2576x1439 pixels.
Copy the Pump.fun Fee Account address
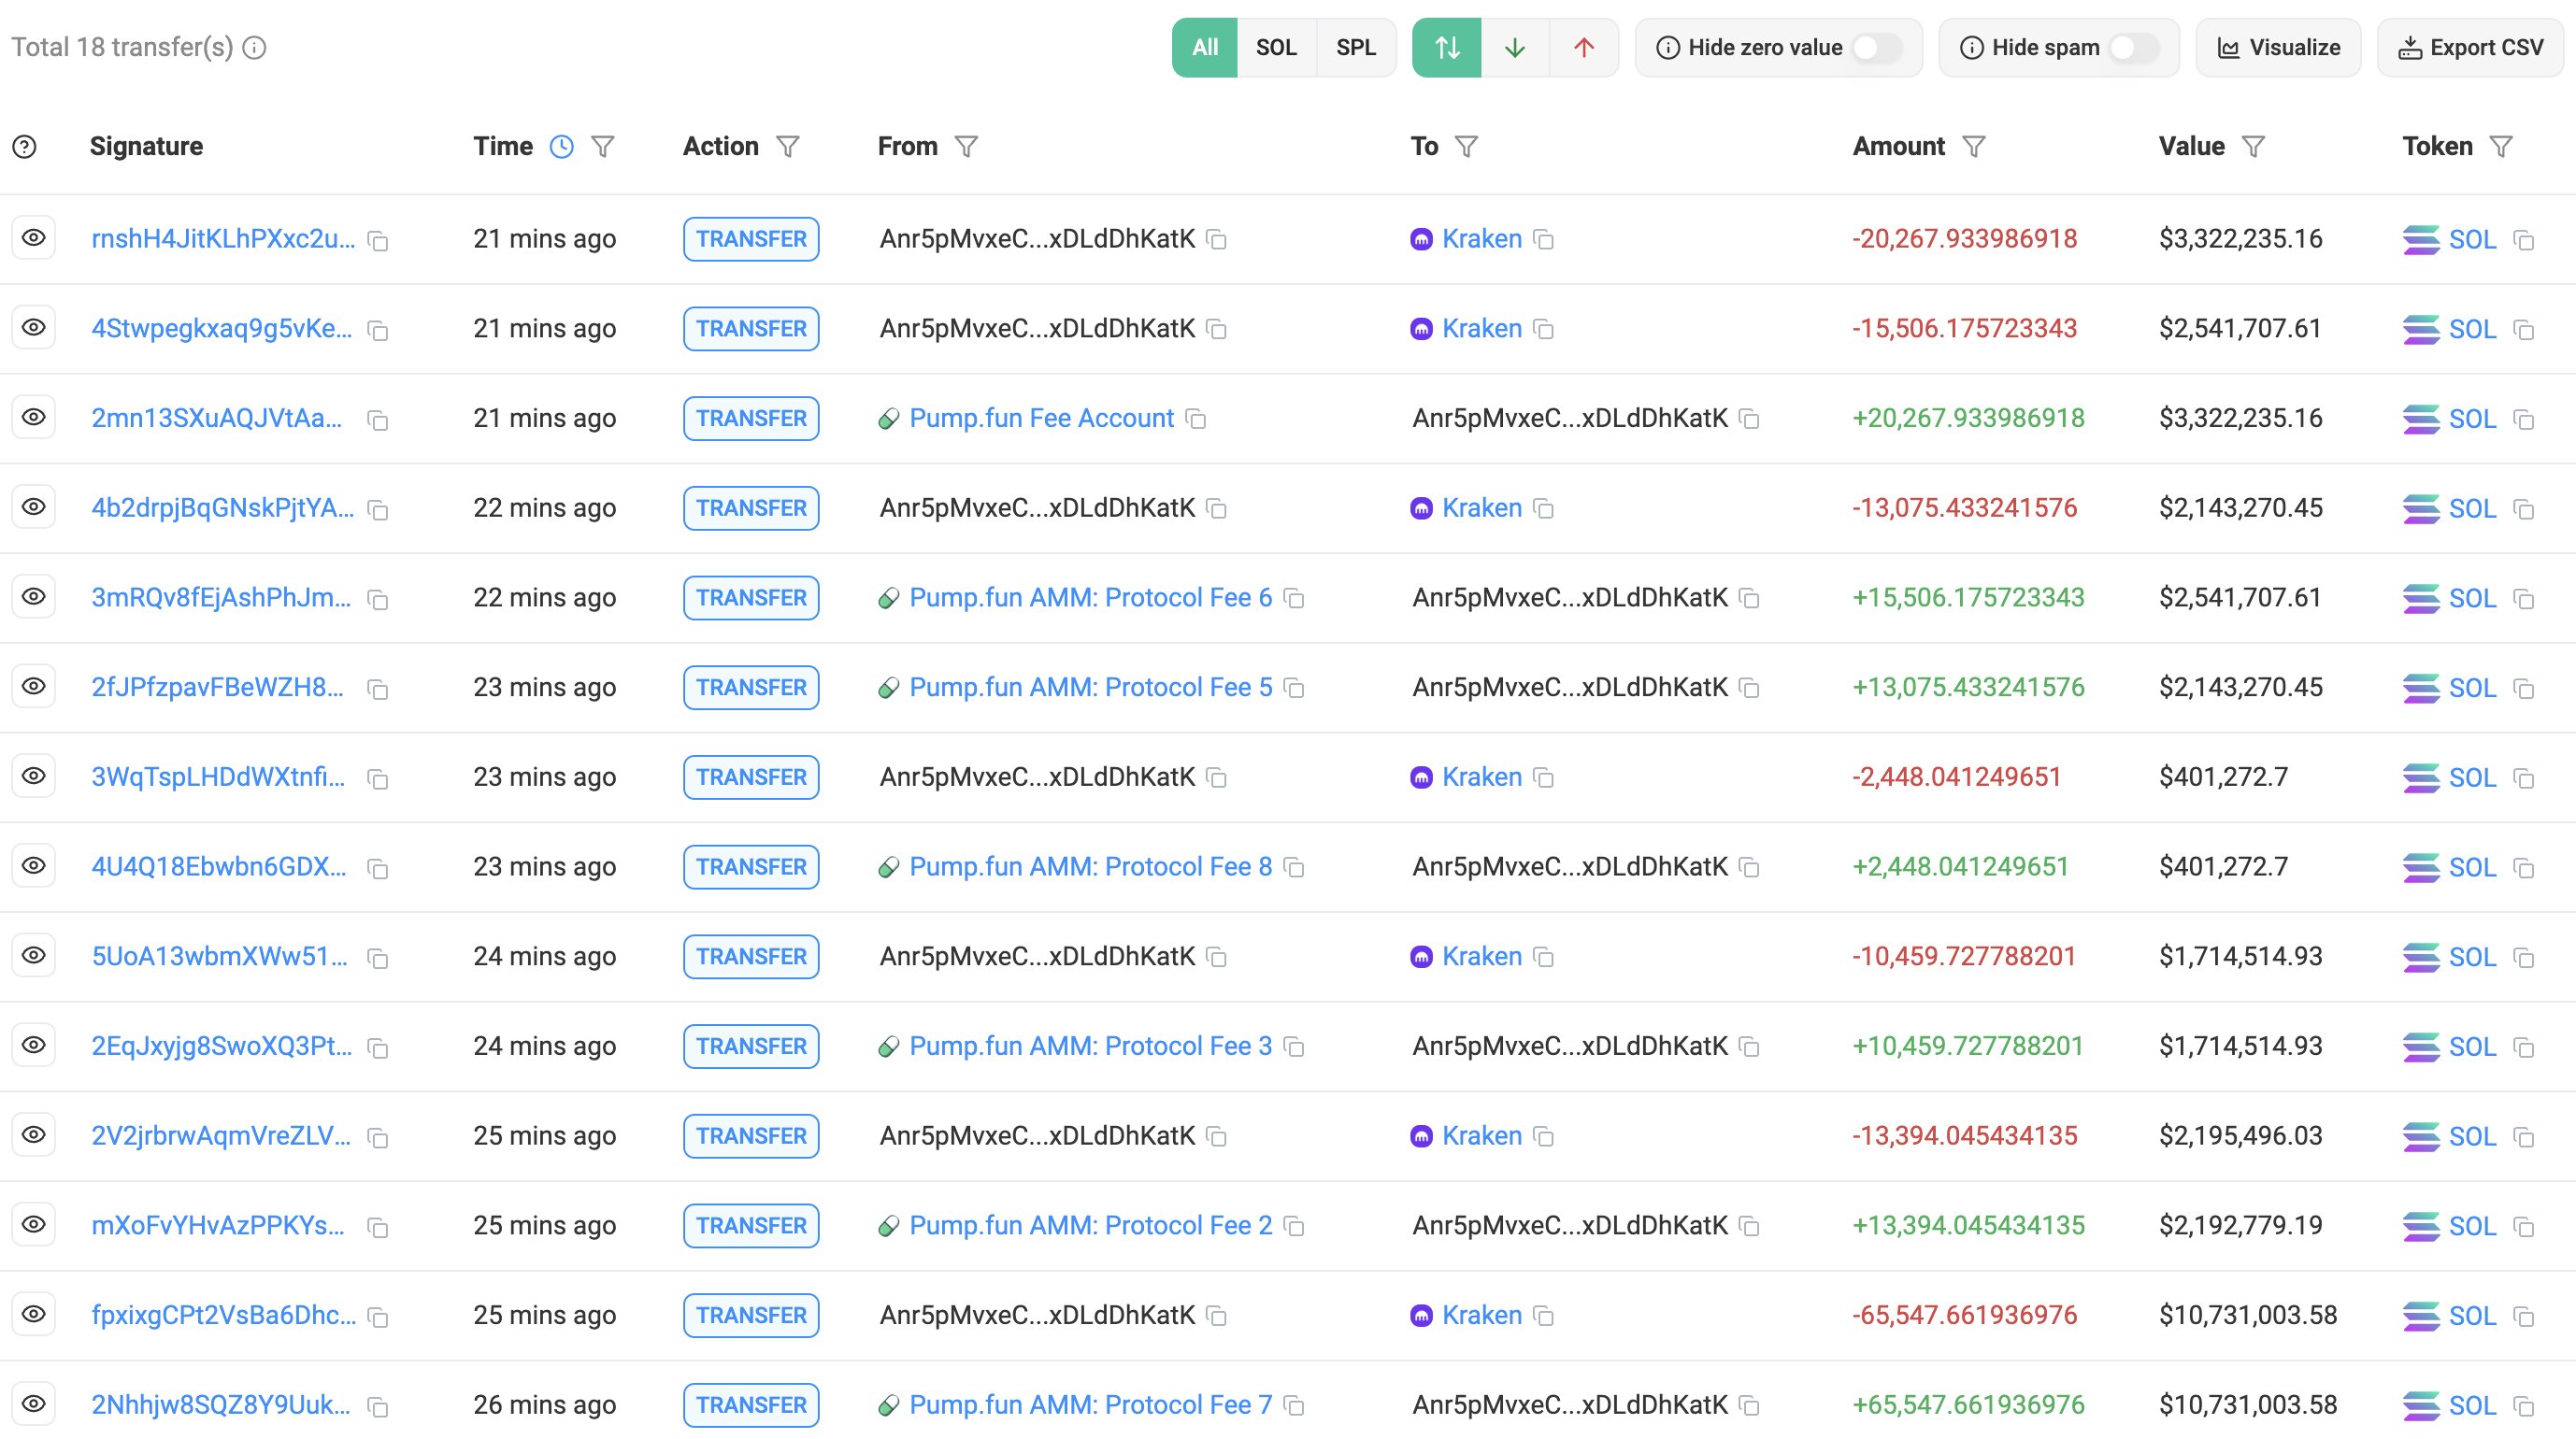pos(1196,419)
